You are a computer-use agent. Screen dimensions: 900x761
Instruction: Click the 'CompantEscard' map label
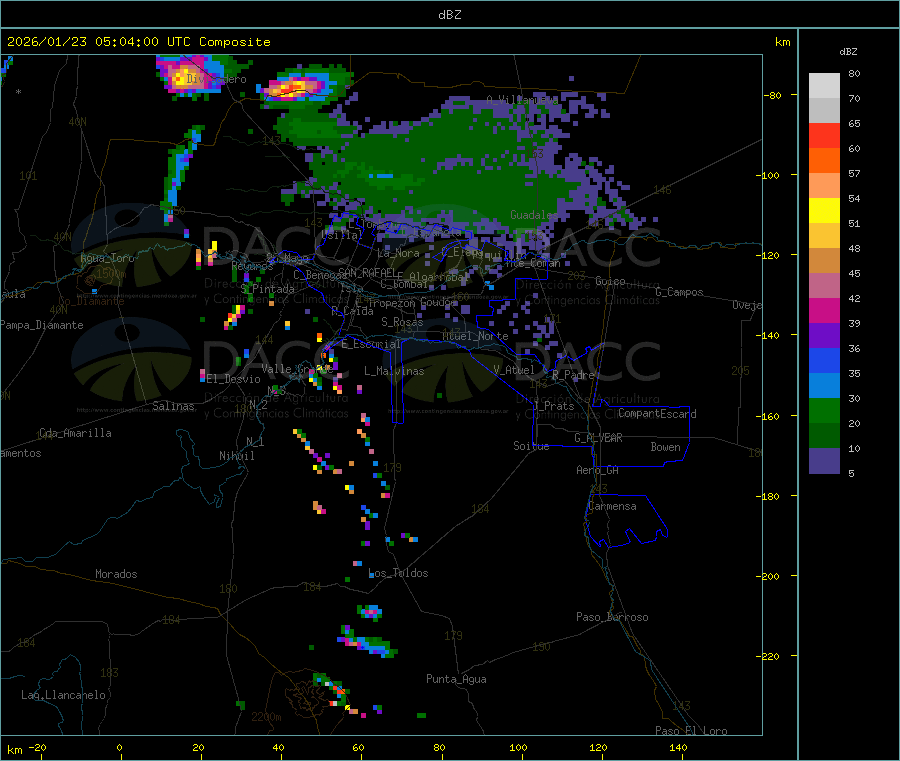pyautogui.click(x=657, y=413)
